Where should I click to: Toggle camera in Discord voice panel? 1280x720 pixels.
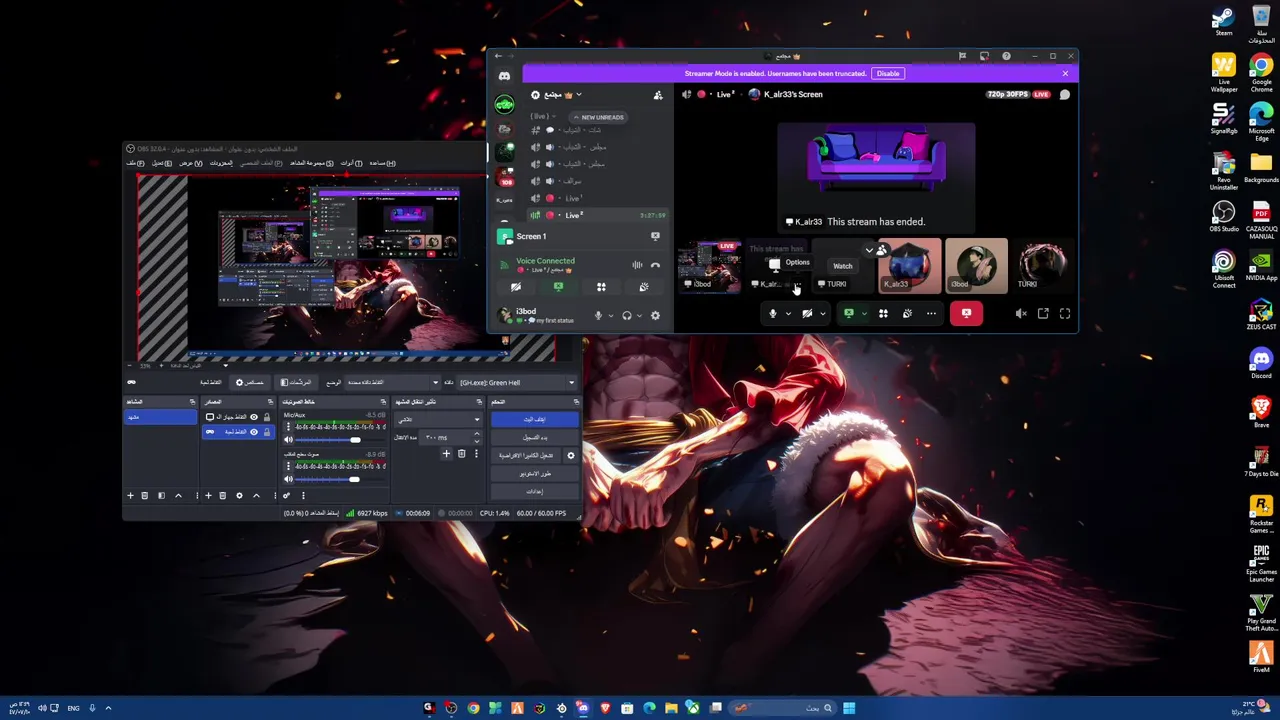[x=516, y=287]
